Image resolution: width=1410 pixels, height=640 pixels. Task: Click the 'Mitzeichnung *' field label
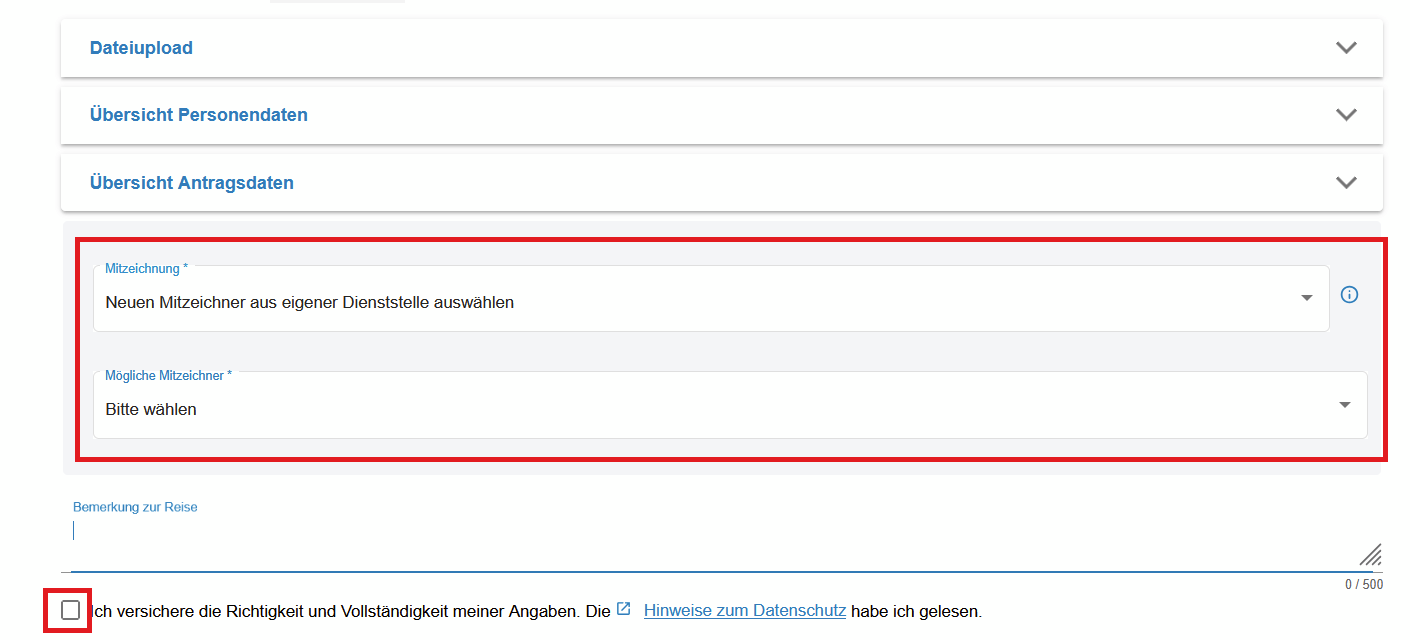click(146, 269)
